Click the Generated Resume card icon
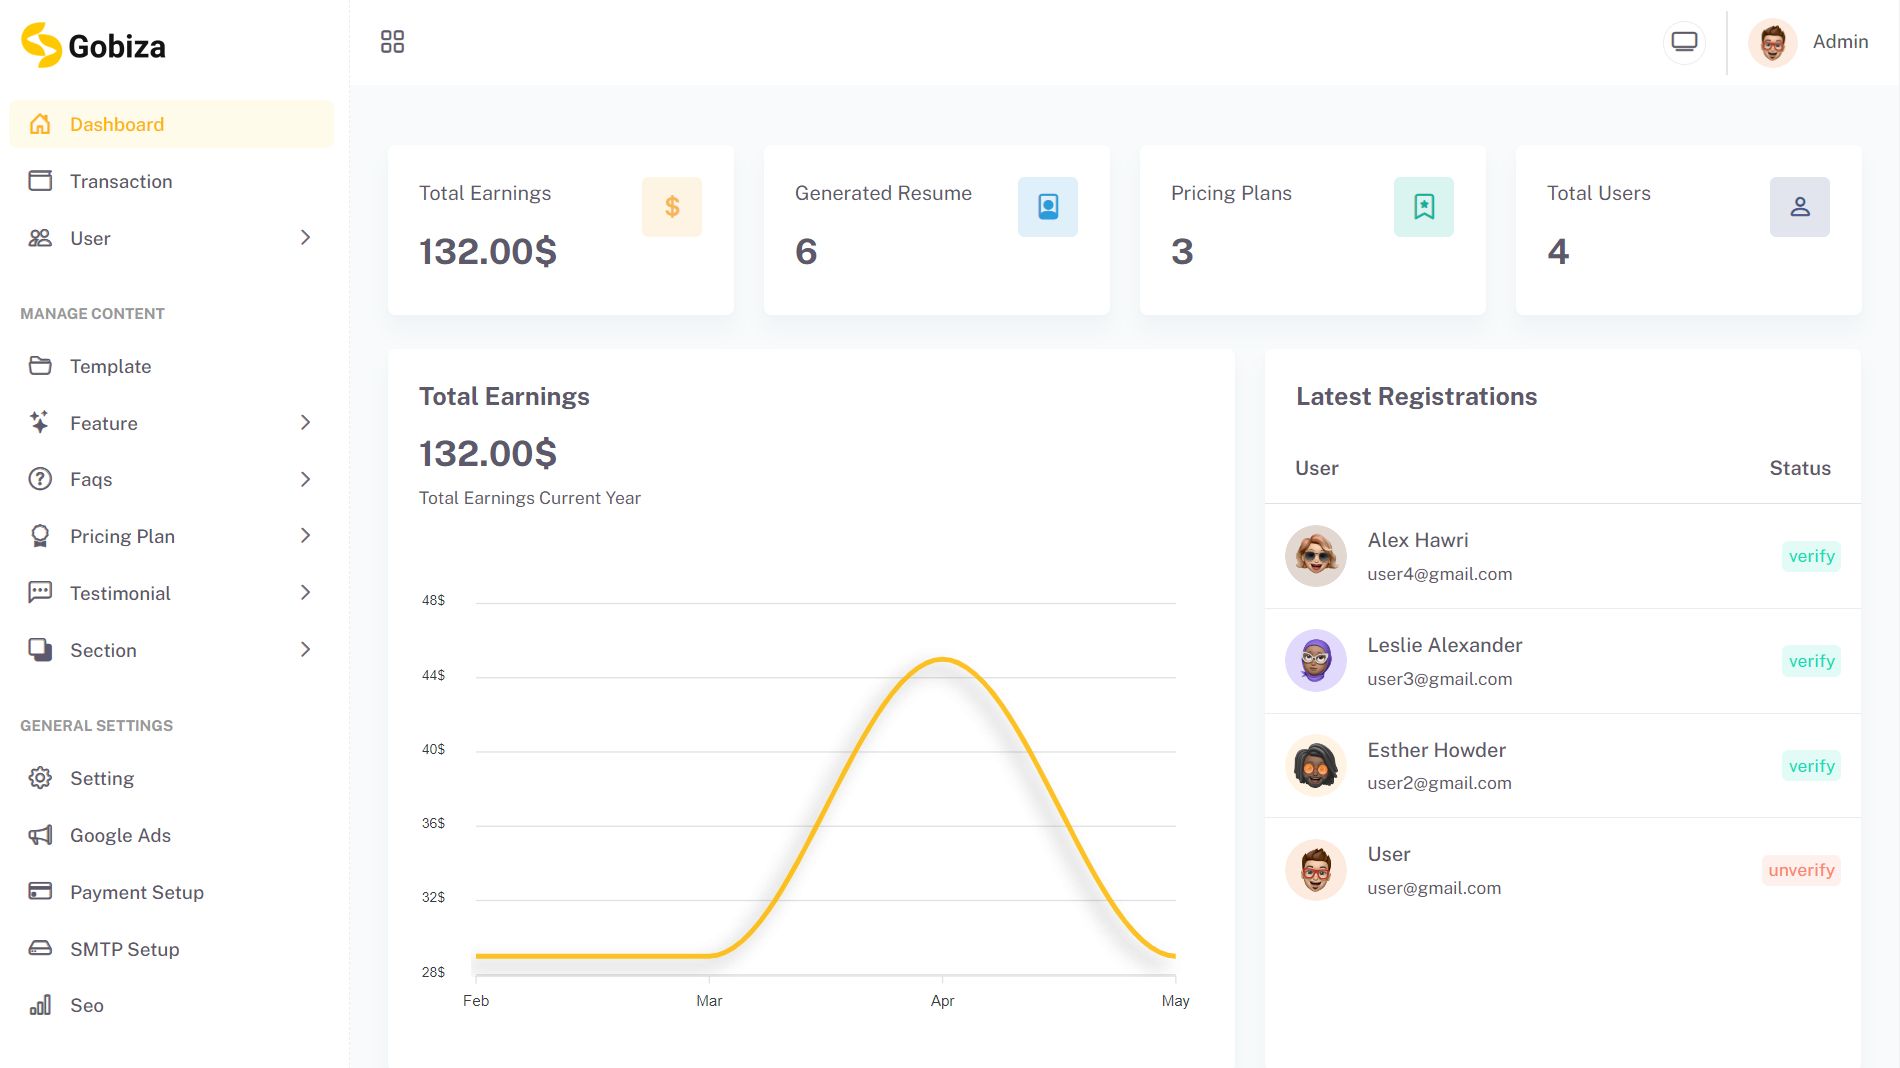Screen dimensions: 1900x1068 point(1047,207)
